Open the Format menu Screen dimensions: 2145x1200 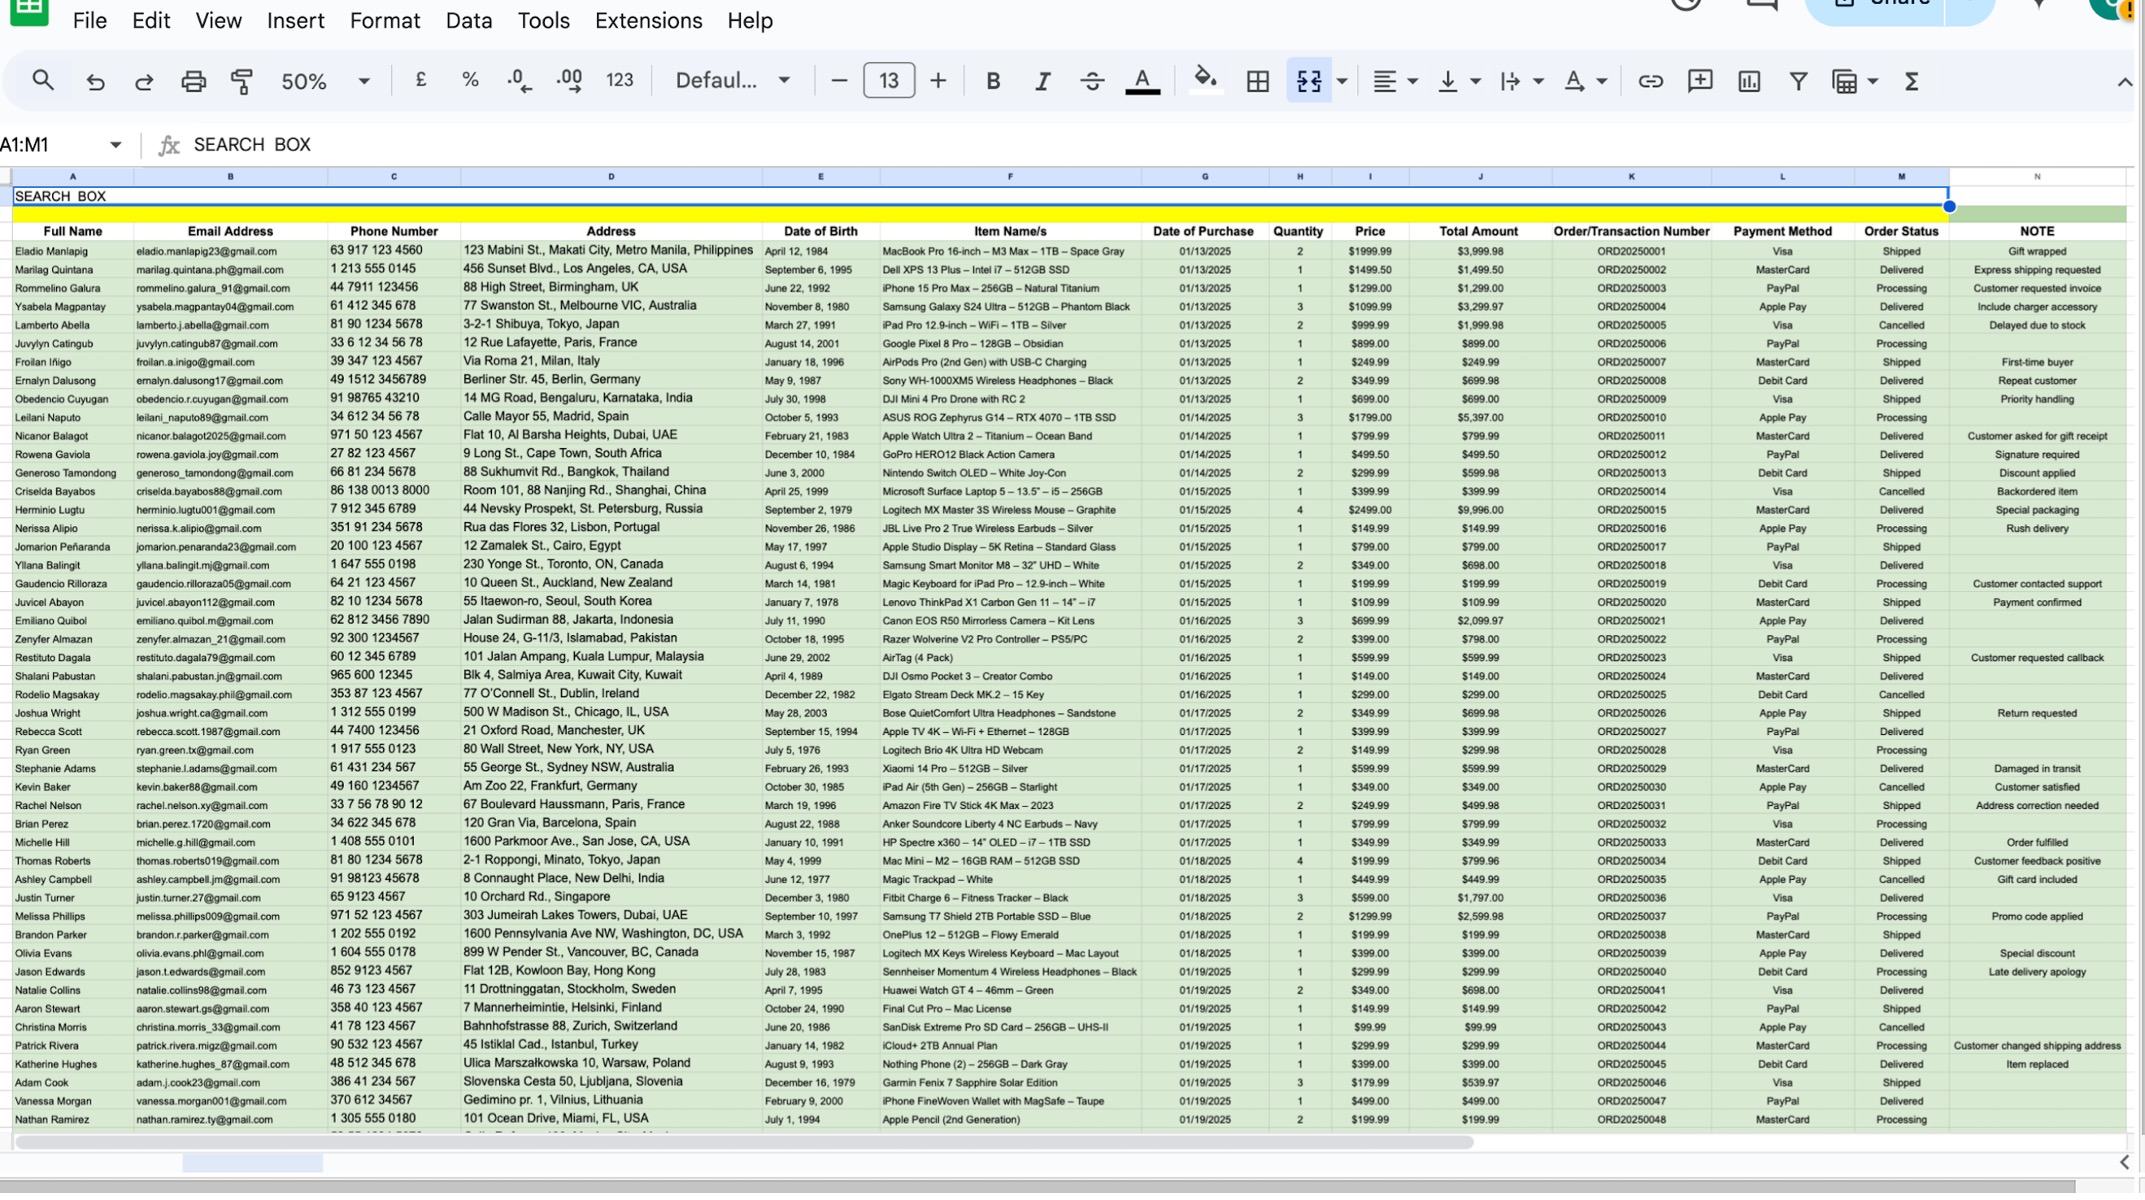(x=384, y=21)
